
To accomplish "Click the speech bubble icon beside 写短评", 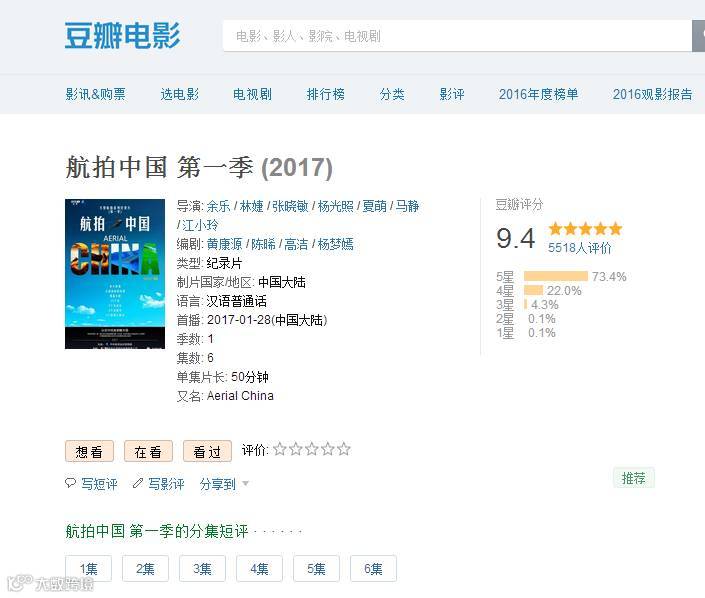I will coord(70,483).
